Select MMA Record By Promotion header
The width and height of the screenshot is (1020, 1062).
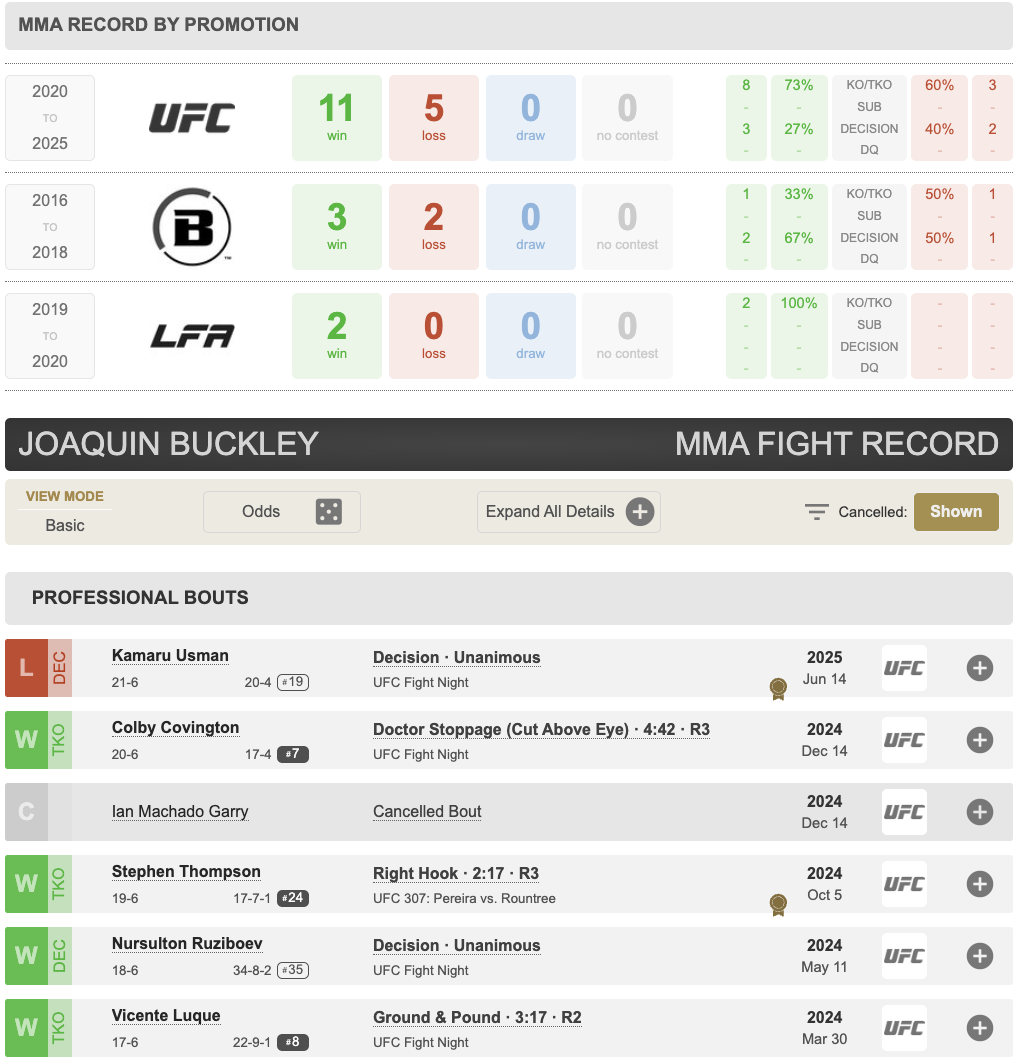(x=158, y=25)
